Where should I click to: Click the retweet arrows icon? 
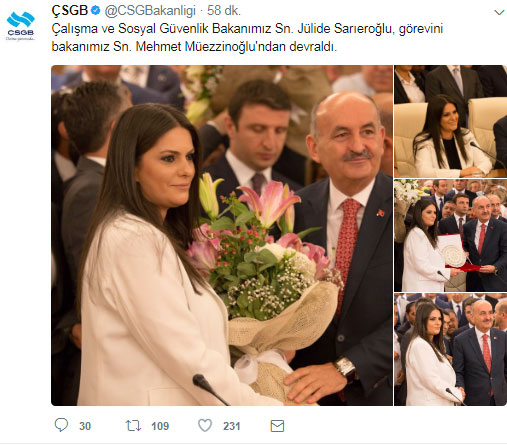pos(133,426)
